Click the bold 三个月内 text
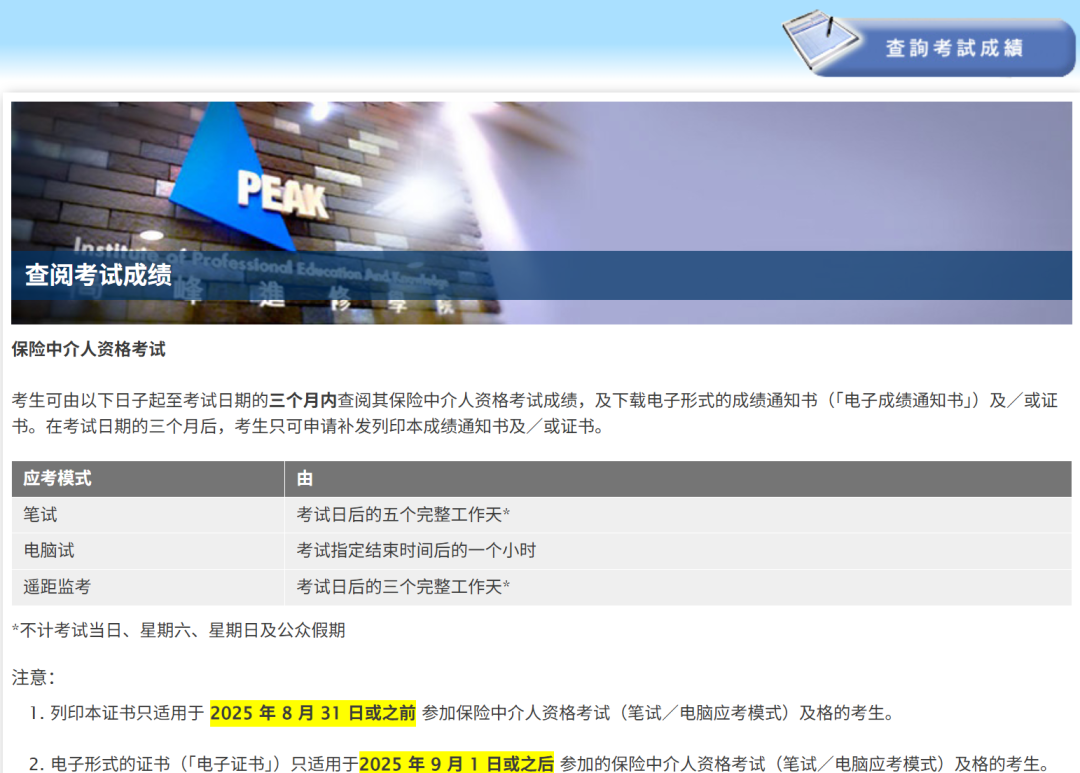Image resolution: width=1080 pixels, height=773 pixels. 303,401
